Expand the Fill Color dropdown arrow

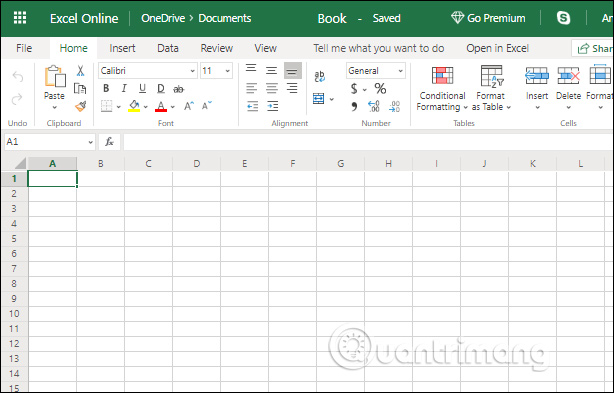coord(146,107)
